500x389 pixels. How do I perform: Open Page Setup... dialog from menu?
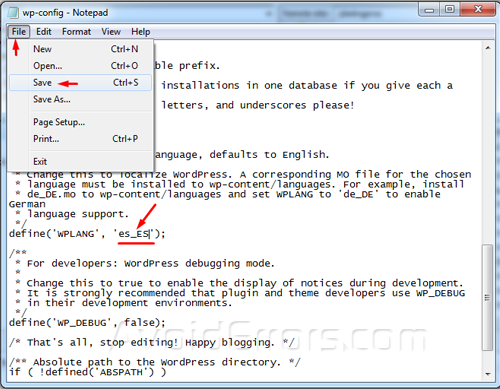(x=80, y=122)
